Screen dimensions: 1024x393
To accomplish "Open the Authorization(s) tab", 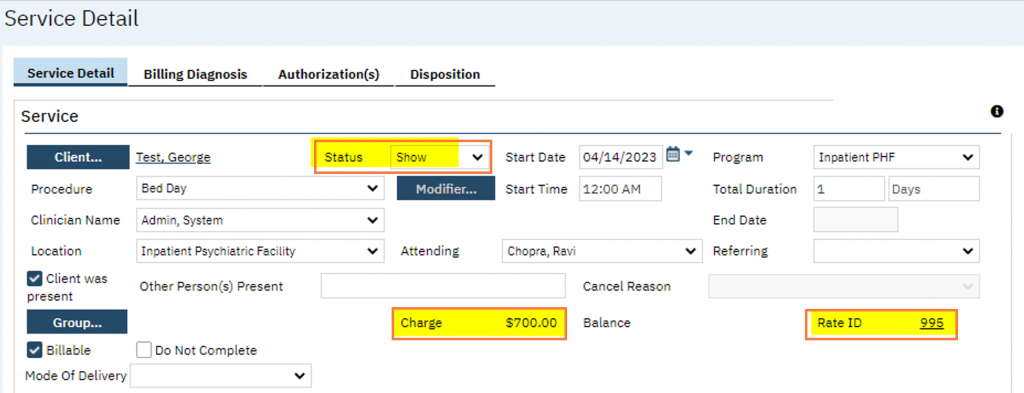I will pos(328,74).
